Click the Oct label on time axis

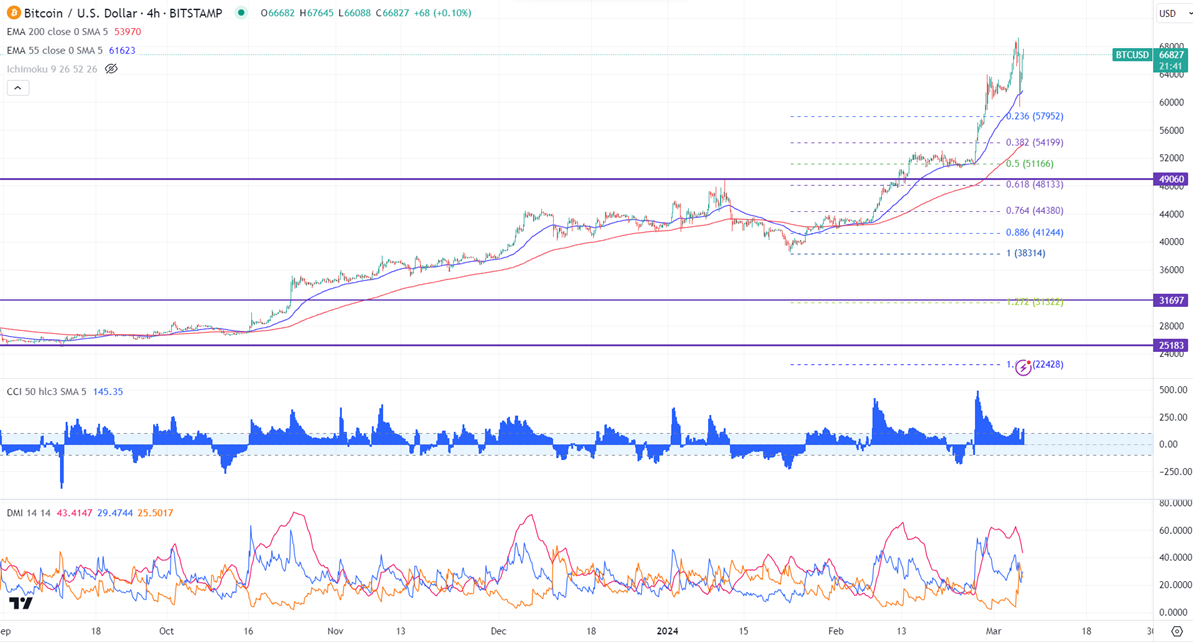tap(167, 631)
